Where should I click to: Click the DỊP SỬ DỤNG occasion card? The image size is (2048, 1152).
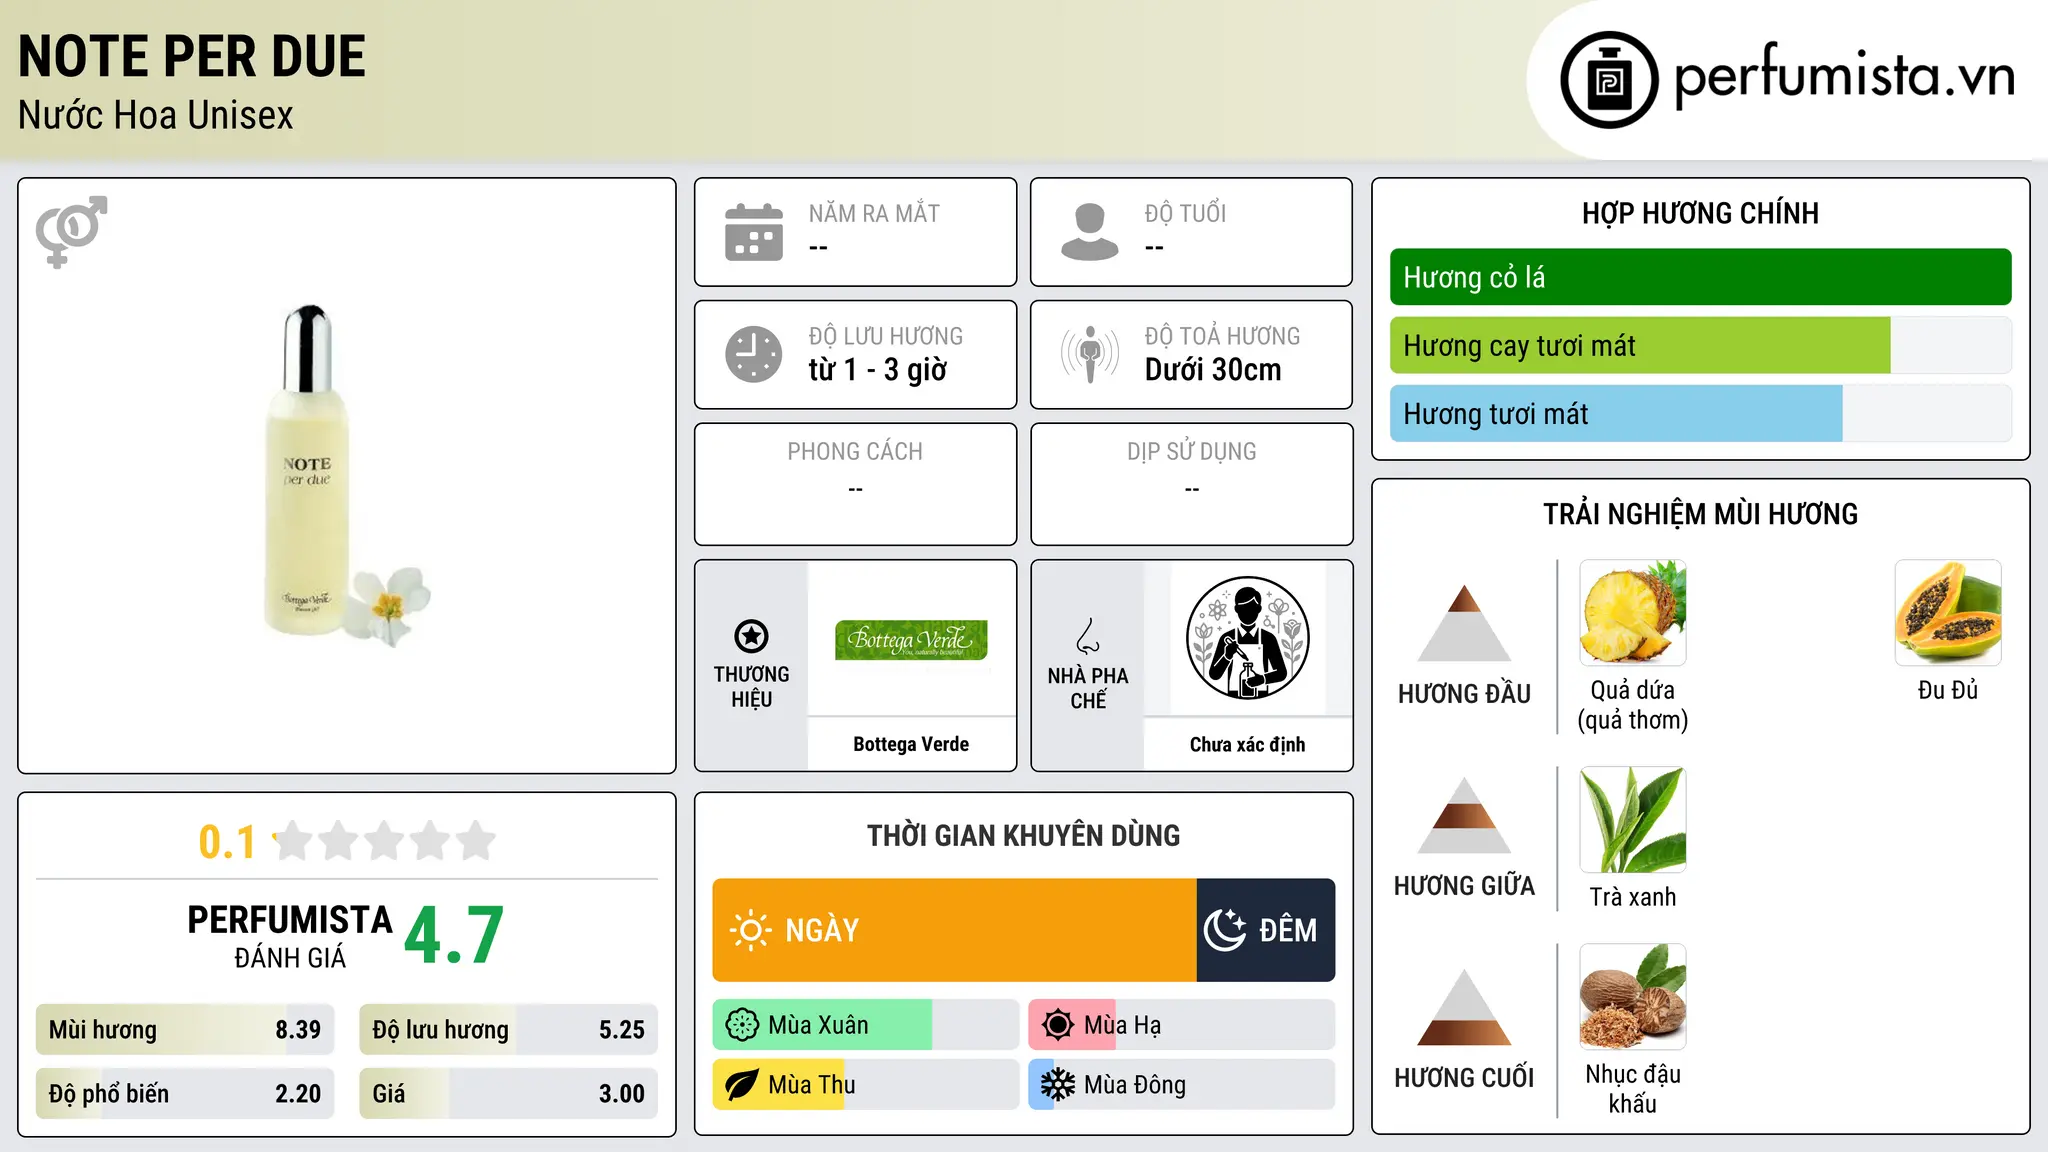coord(1192,484)
